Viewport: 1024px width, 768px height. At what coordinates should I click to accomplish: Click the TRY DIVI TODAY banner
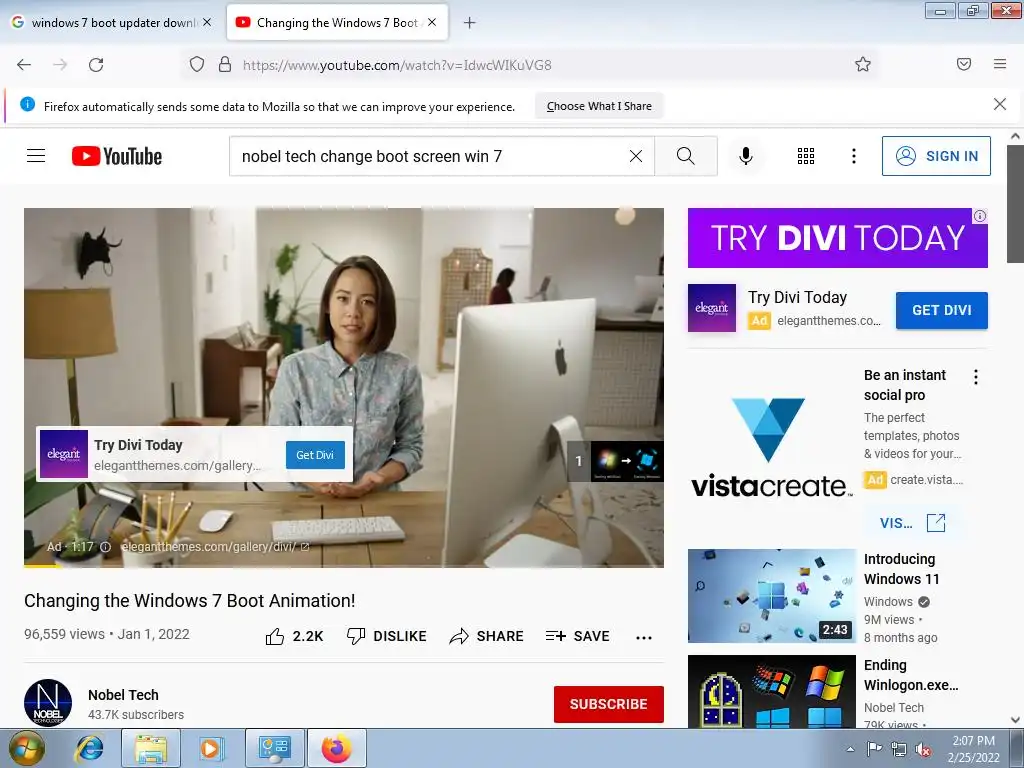click(837, 238)
